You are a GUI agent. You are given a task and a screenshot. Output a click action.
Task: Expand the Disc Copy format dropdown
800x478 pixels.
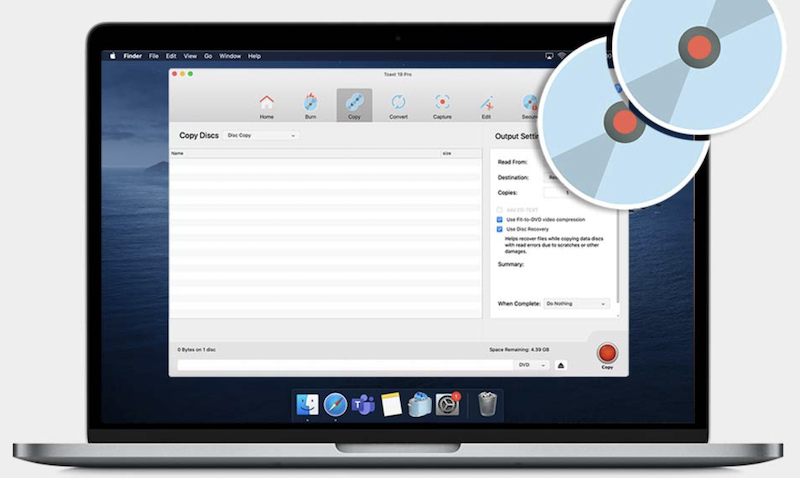261,135
